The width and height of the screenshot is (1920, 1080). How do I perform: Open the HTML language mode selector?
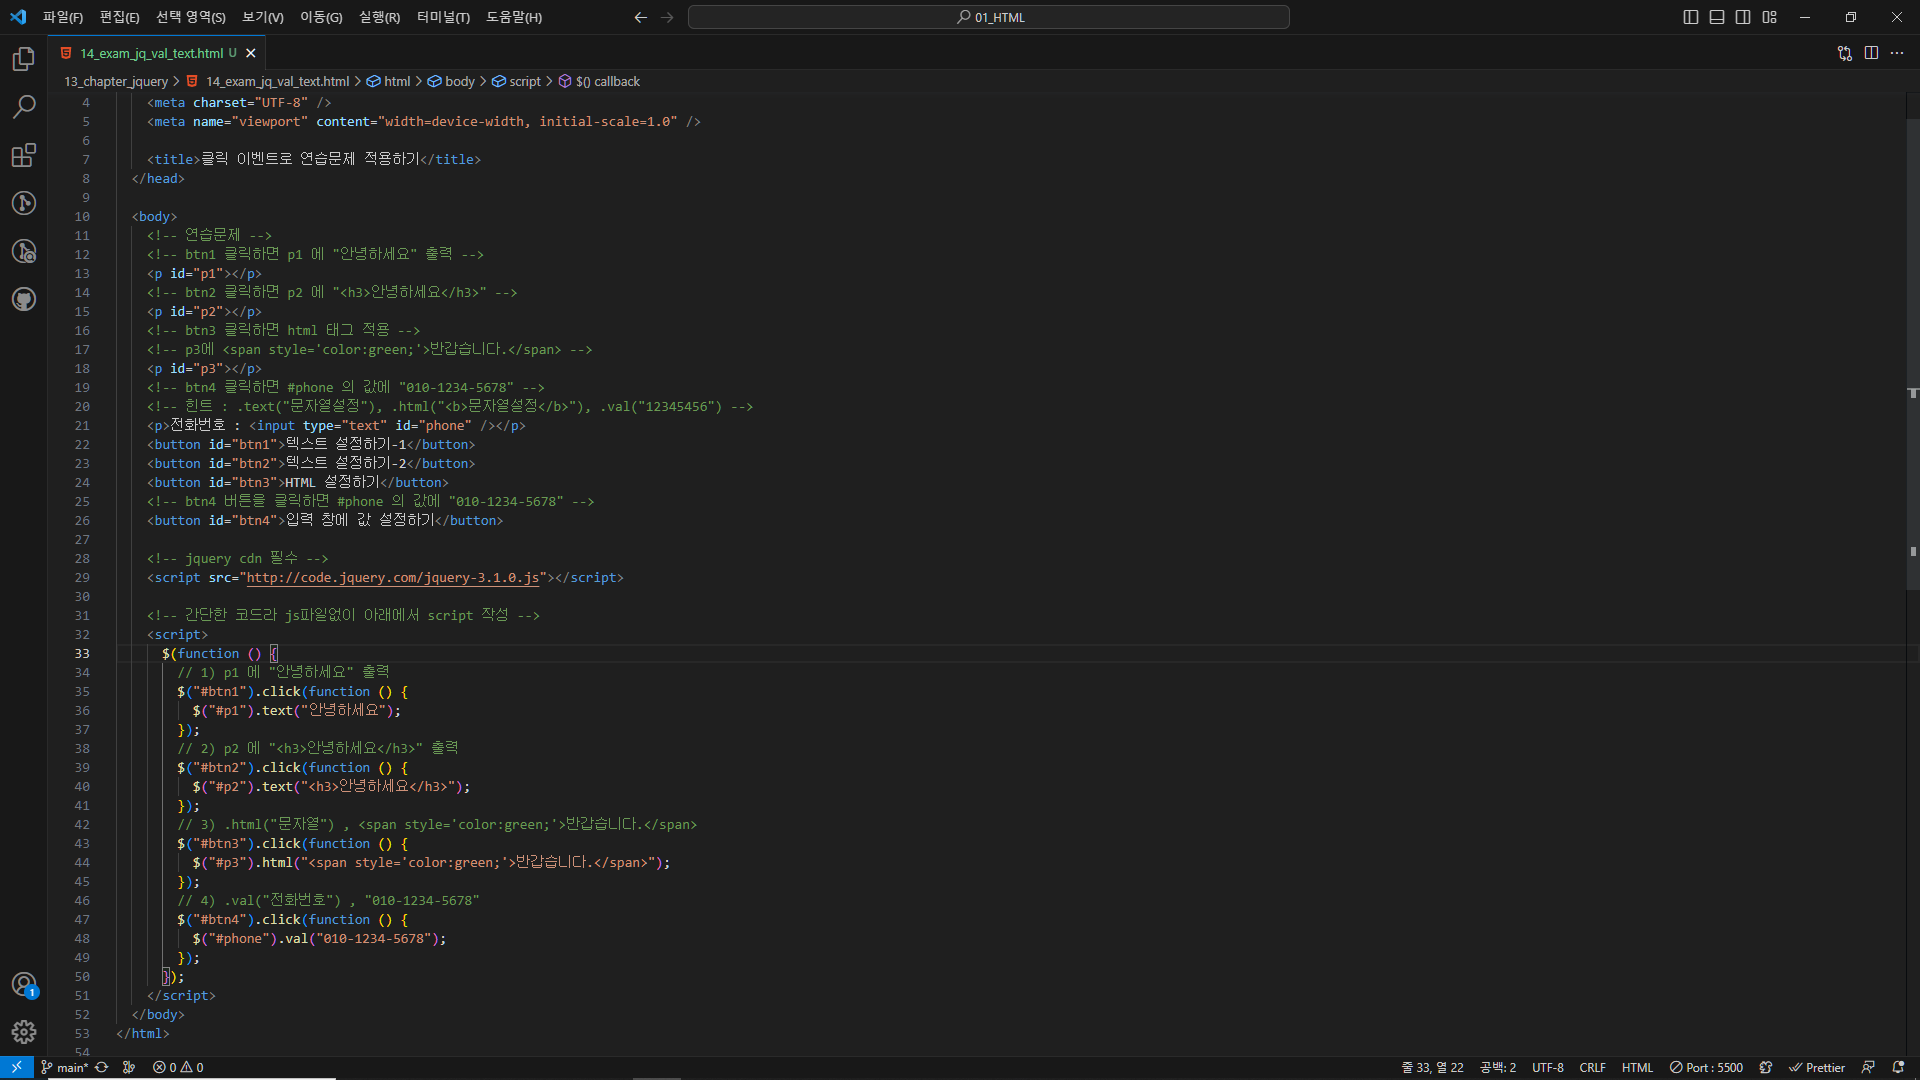[1637, 1068]
